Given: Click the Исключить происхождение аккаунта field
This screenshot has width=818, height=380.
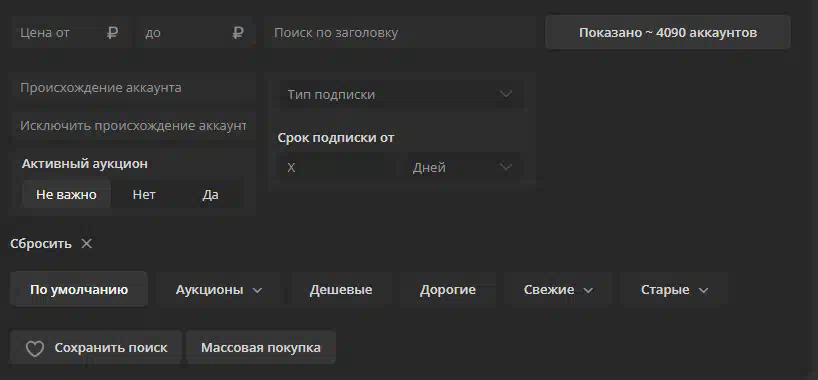Looking at the screenshot, I should pyautogui.click(x=133, y=125).
